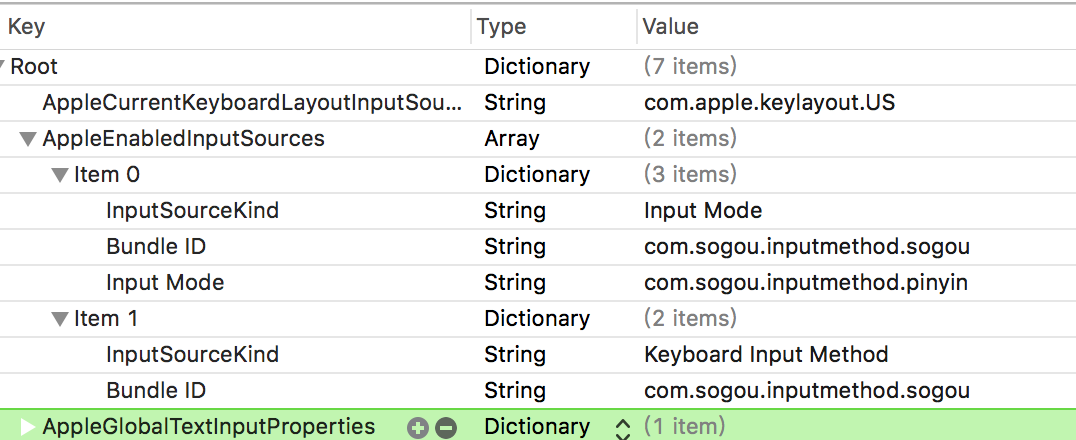Expand AppleGlobalTextInputProperties disclosure triangle

[27, 427]
